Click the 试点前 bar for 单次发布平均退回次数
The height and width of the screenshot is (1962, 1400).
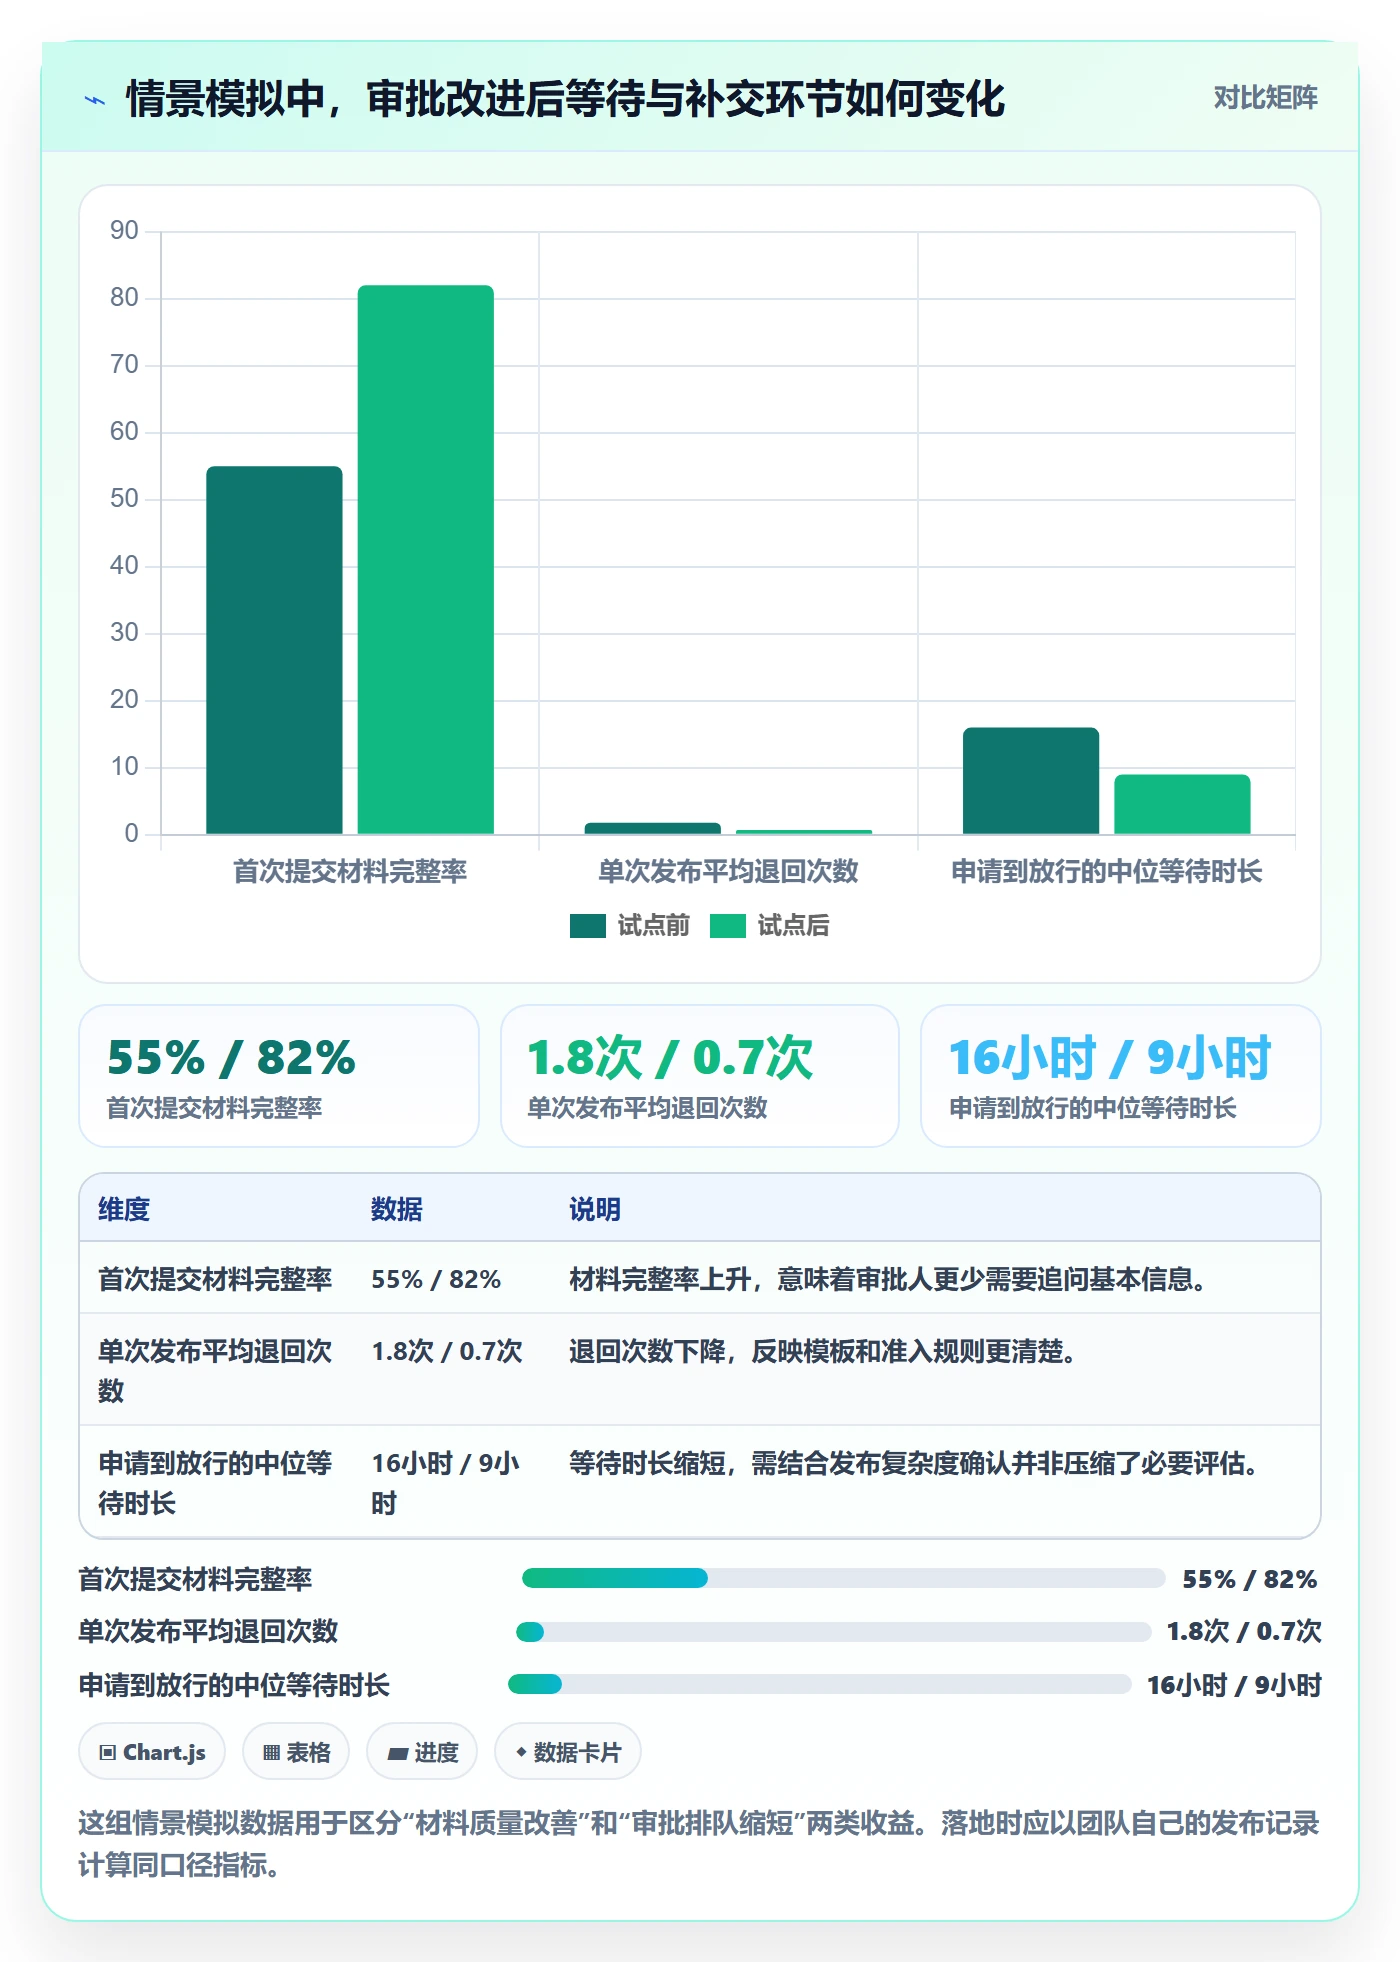click(653, 828)
